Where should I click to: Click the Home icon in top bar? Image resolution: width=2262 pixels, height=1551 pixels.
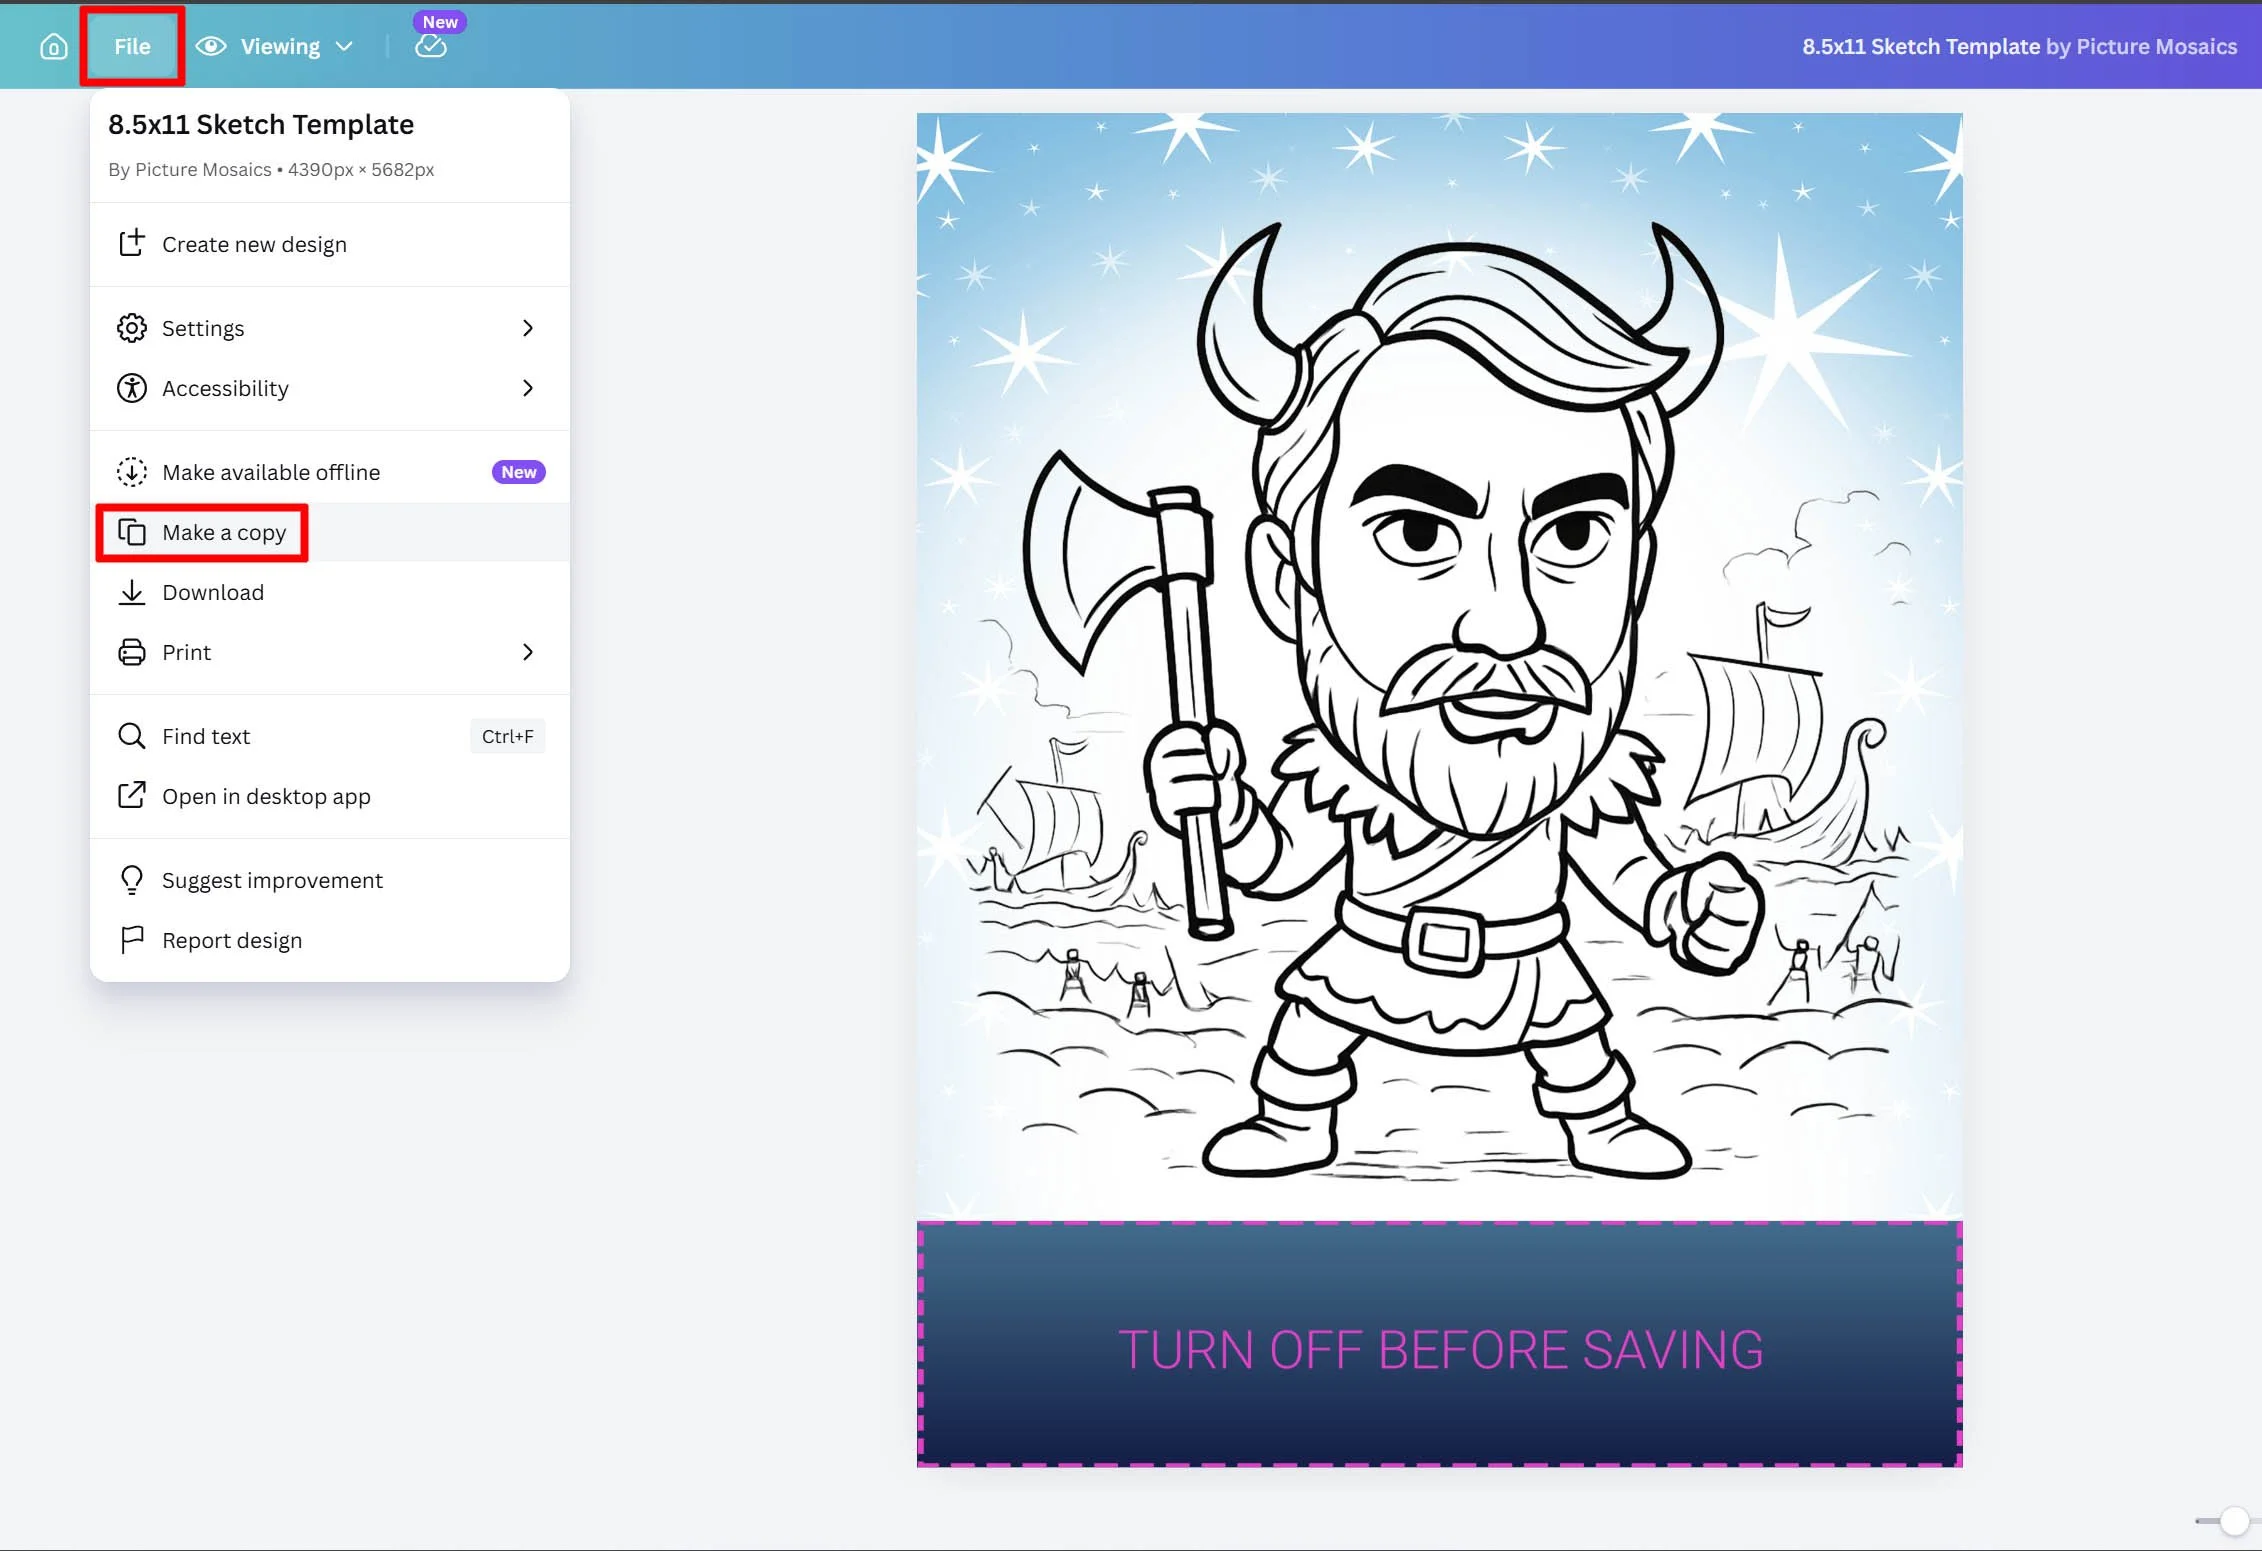[54, 47]
